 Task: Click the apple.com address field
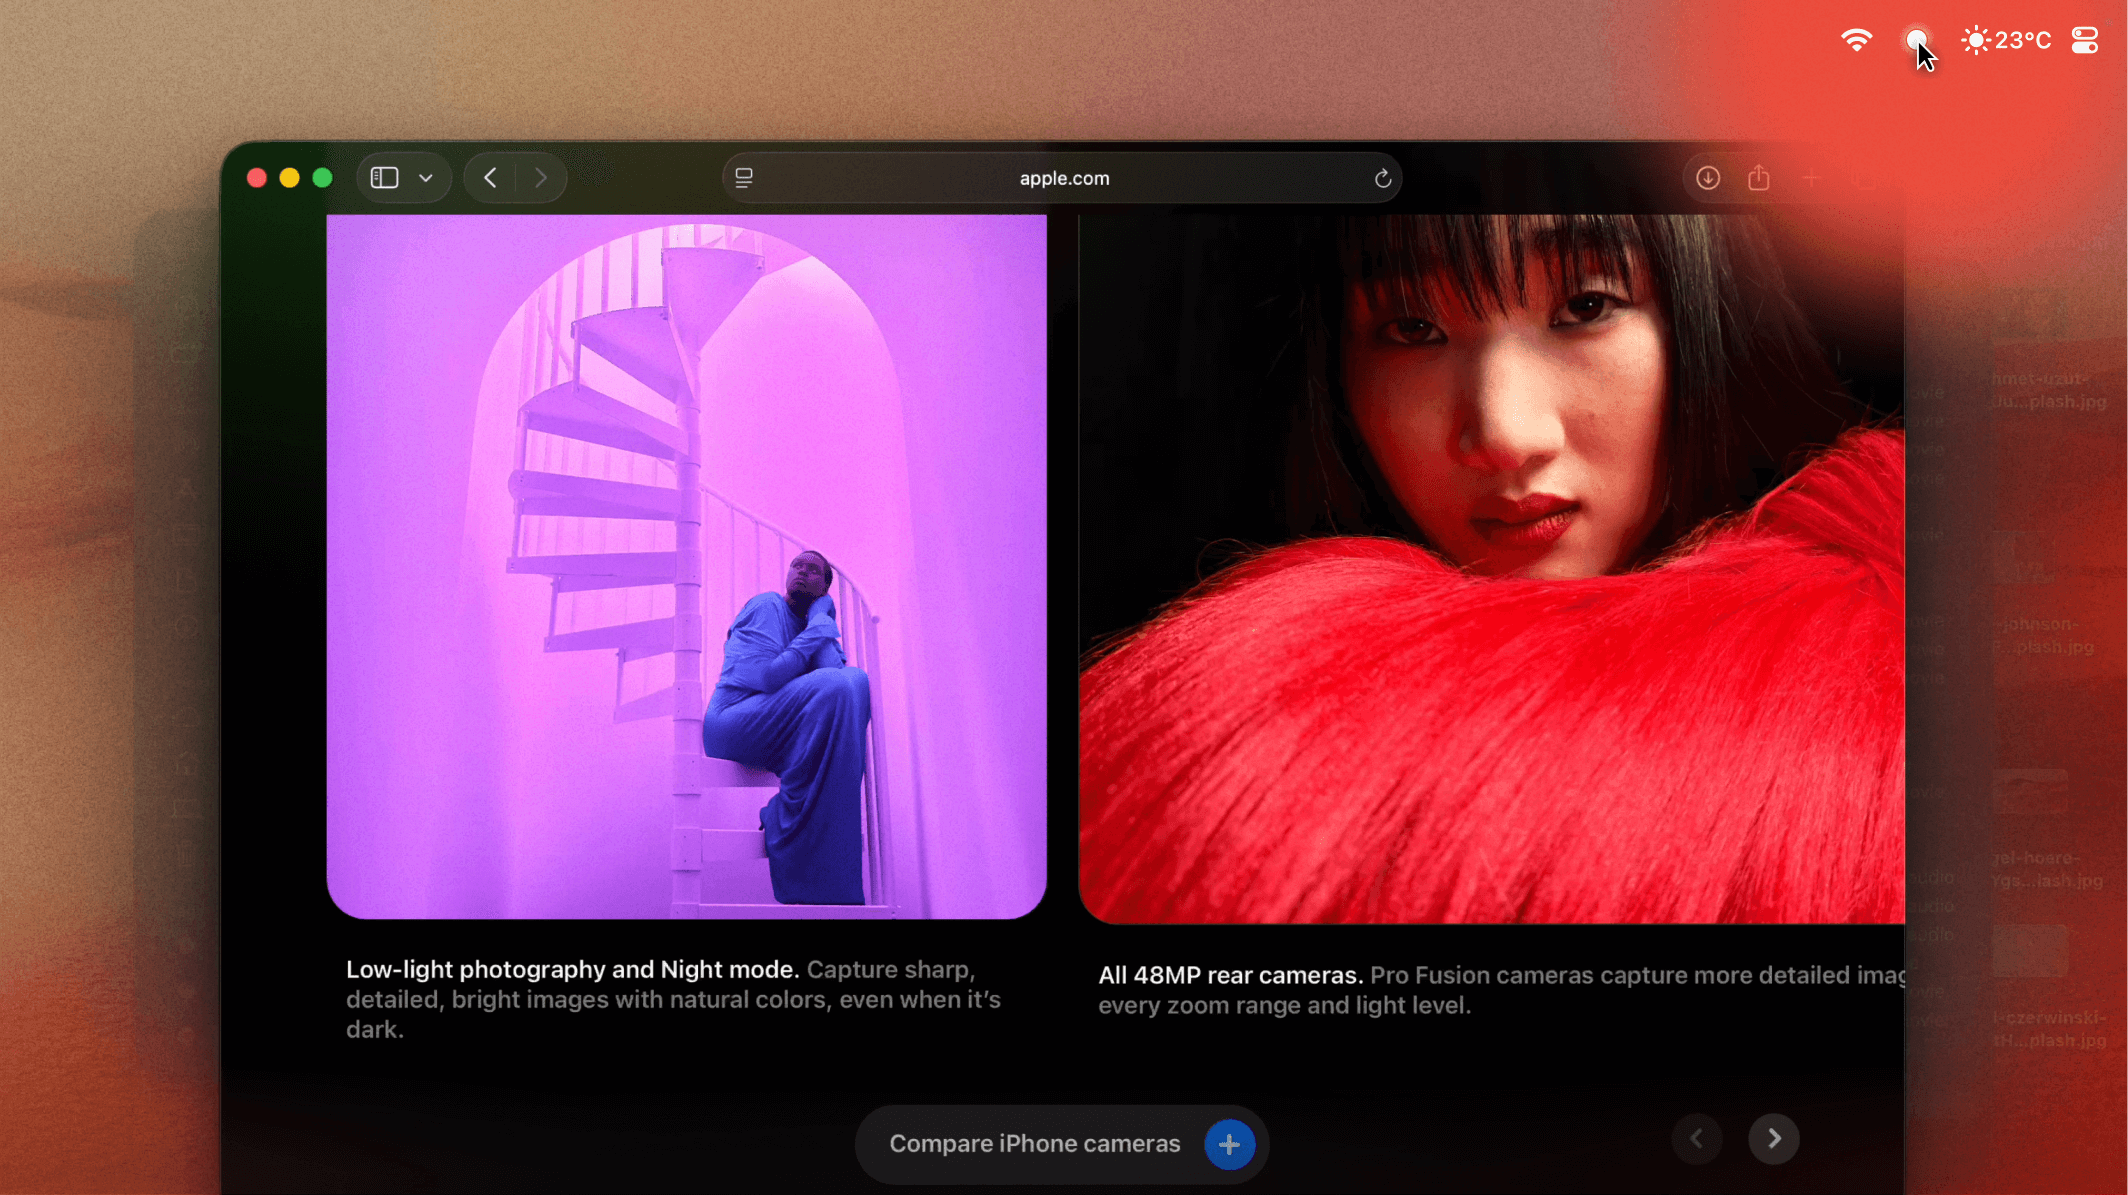pyautogui.click(x=1064, y=178)
